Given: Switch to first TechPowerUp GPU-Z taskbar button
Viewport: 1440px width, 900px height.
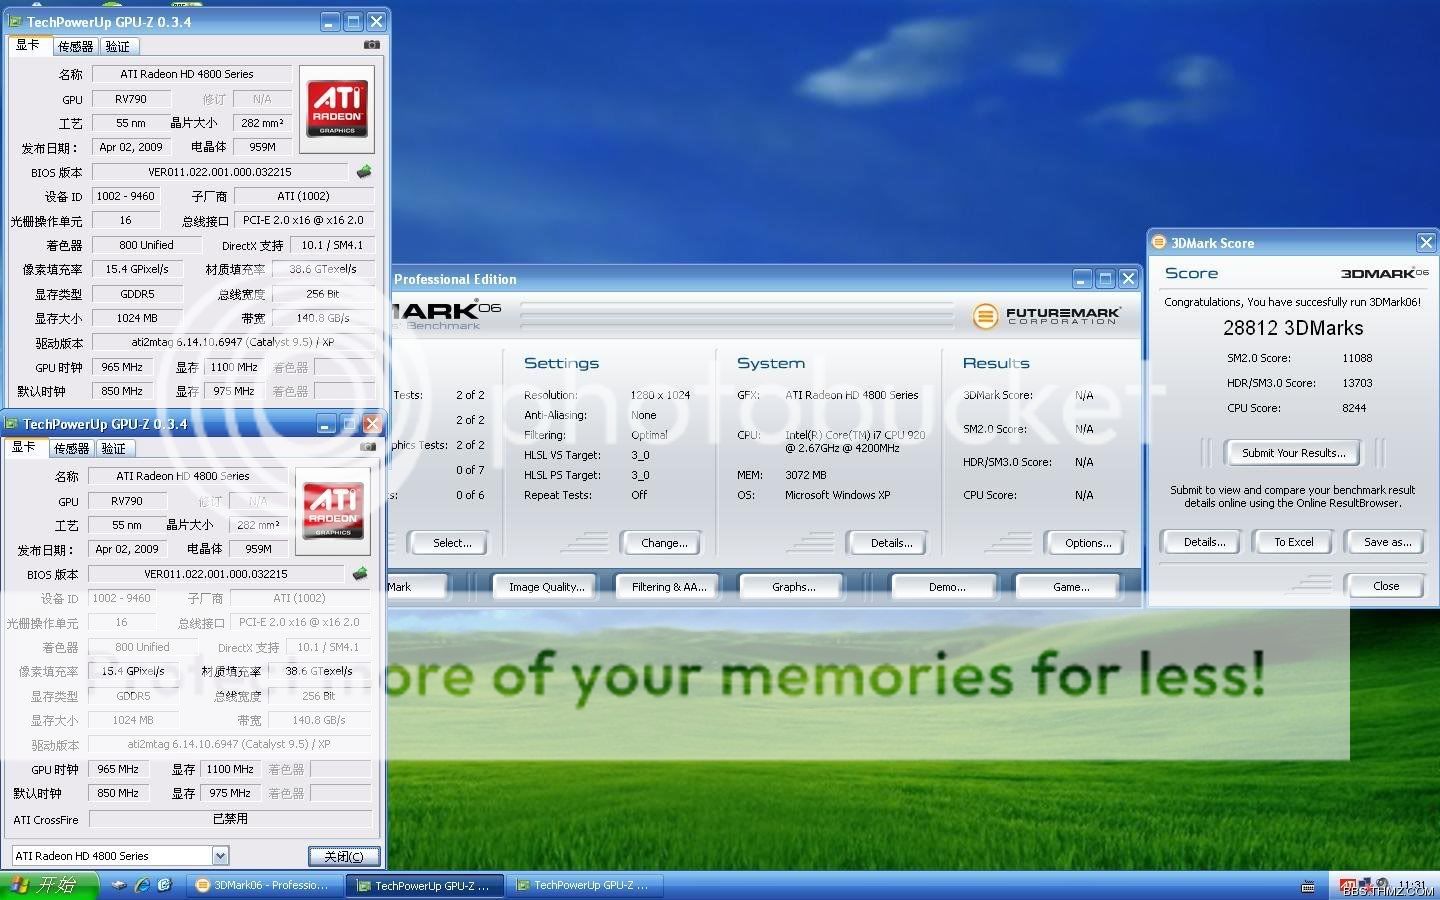Looking at the screenshot, I should tap(425, 885).
